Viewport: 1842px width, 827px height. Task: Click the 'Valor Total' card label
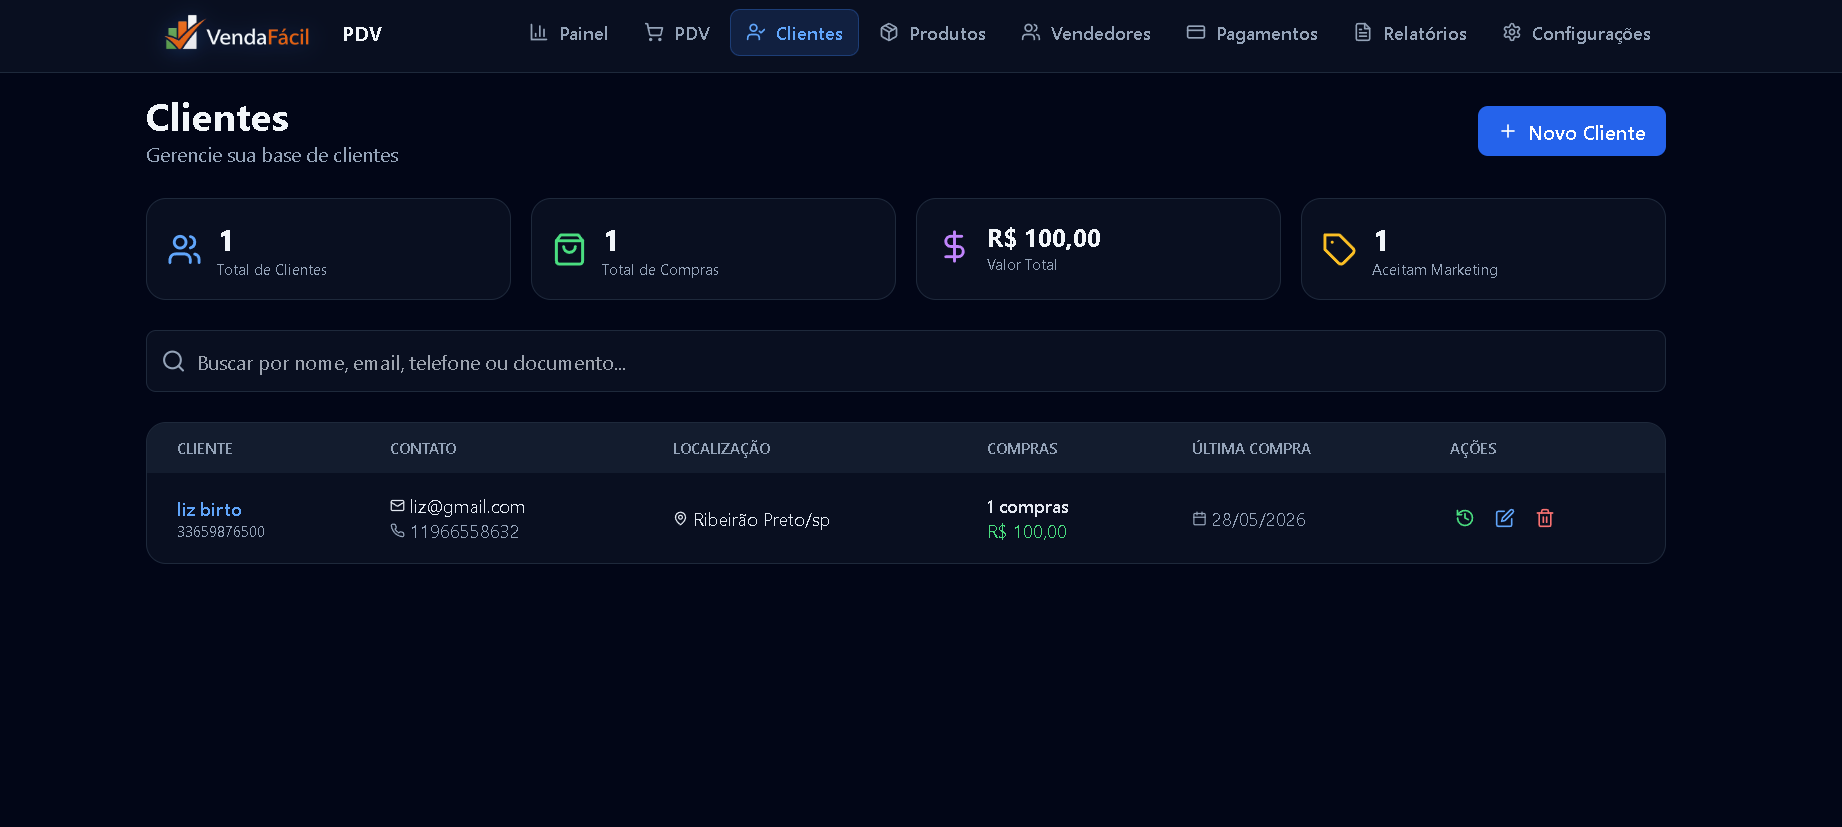[1022, 265]
